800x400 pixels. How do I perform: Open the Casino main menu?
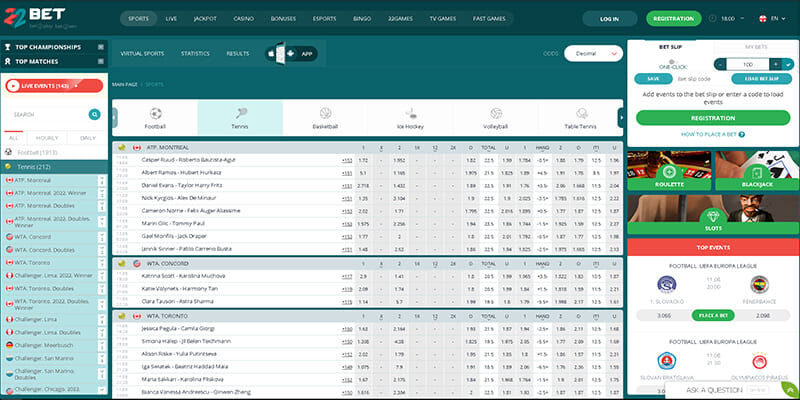point(243,18)
